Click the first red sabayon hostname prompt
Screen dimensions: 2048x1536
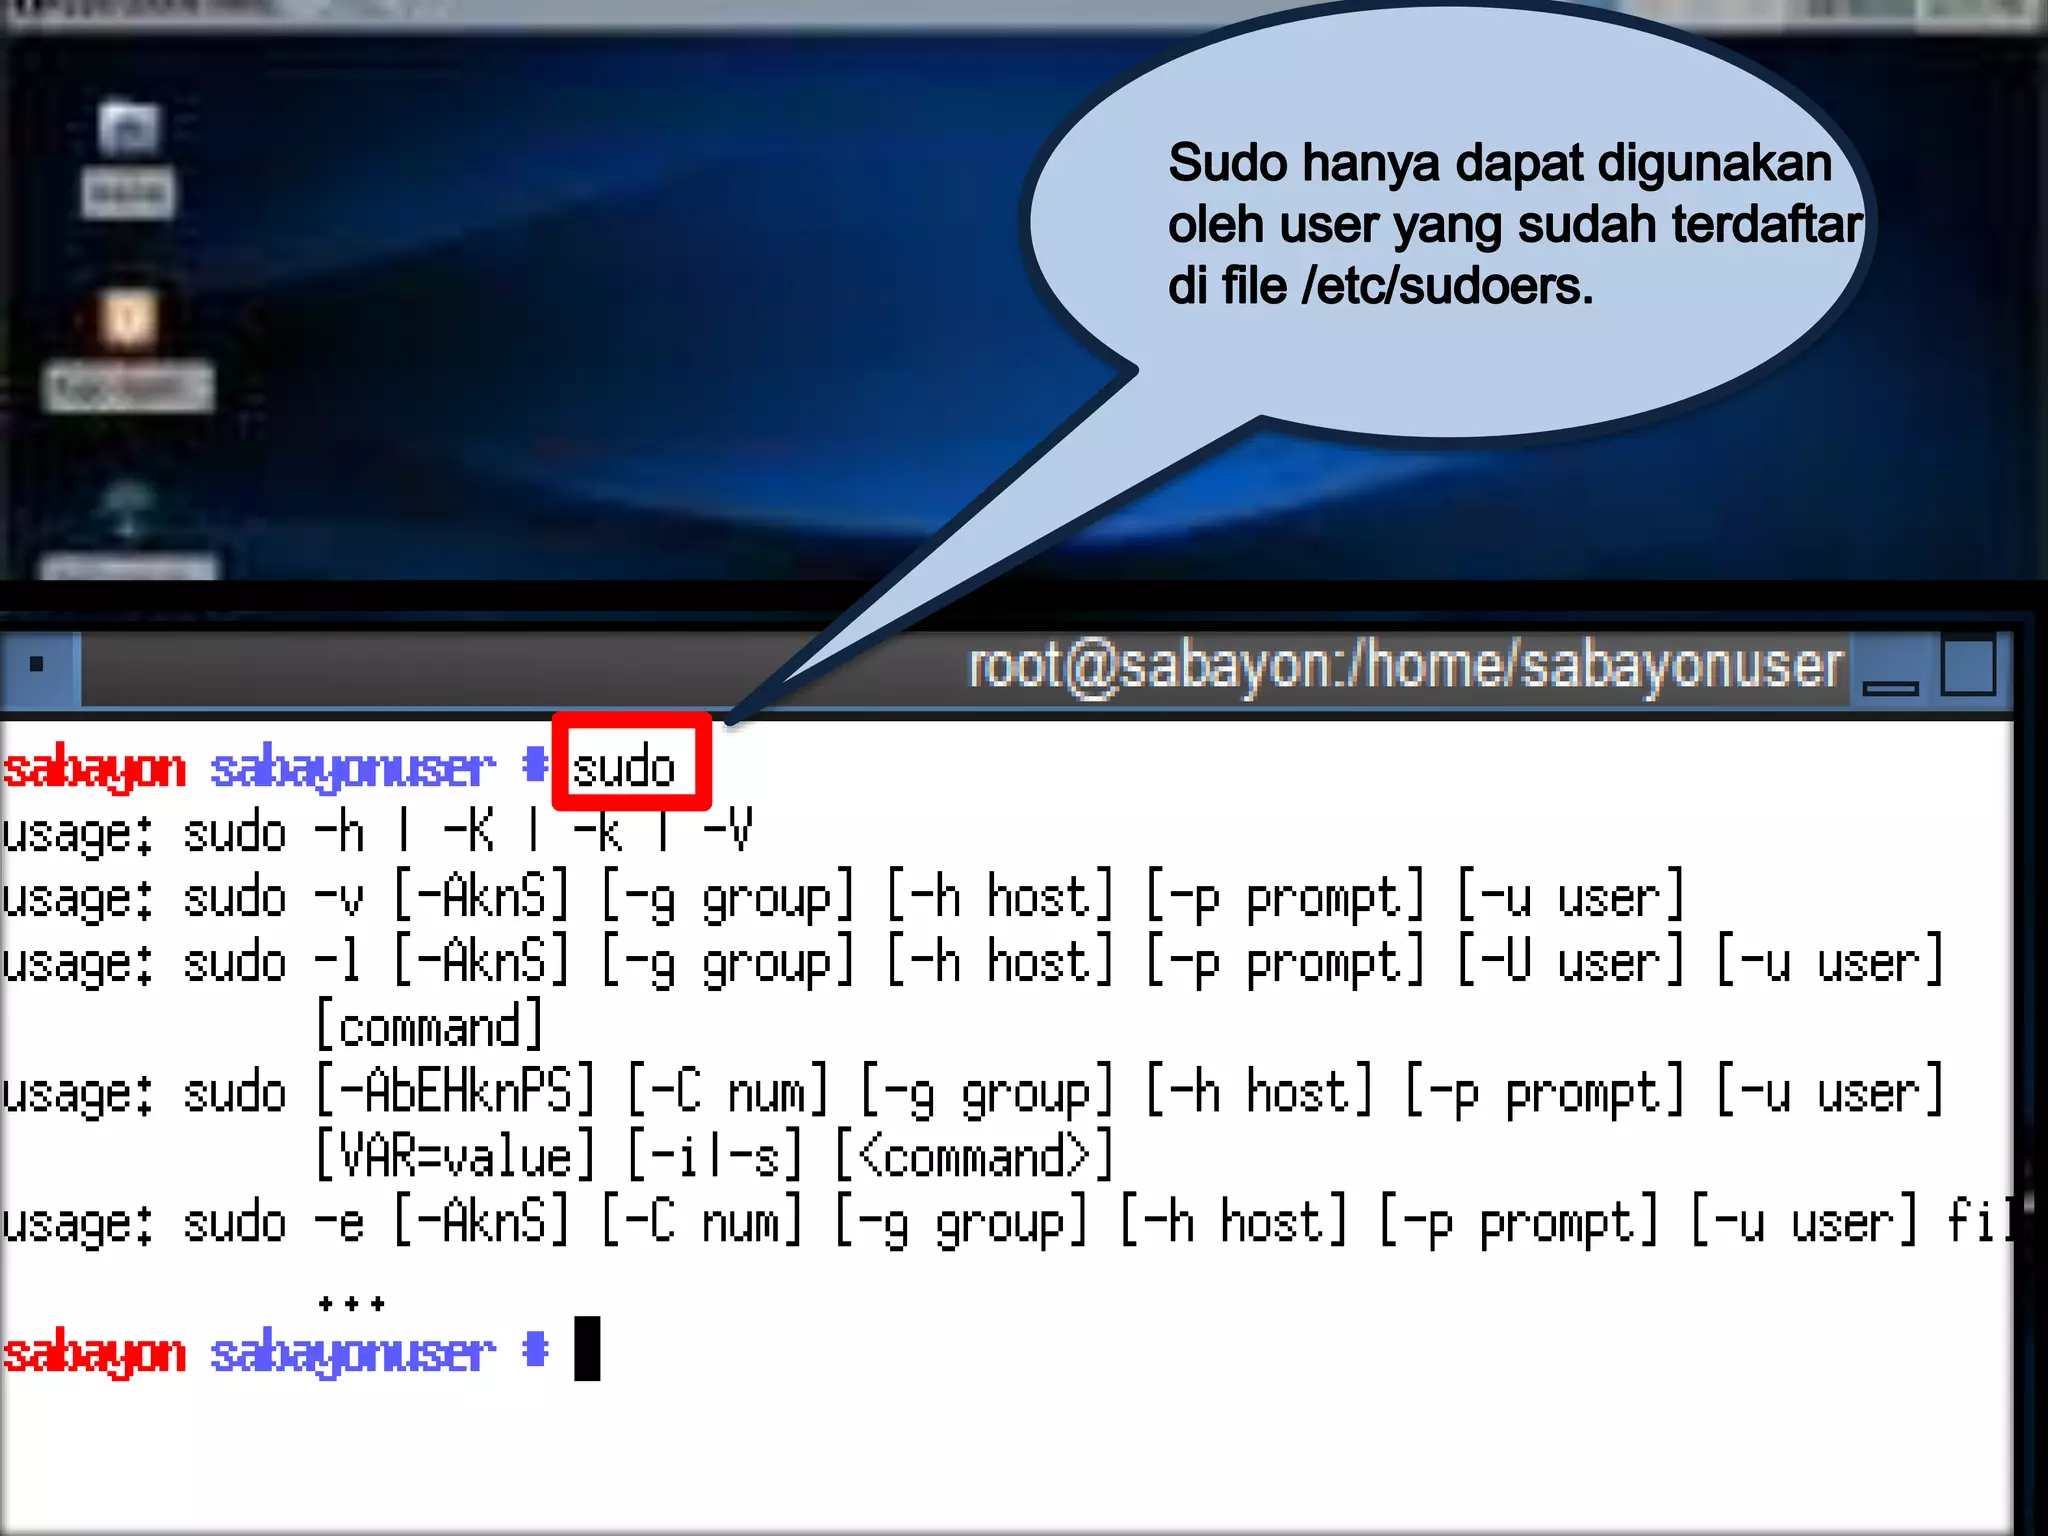click(x=95, y=768)
